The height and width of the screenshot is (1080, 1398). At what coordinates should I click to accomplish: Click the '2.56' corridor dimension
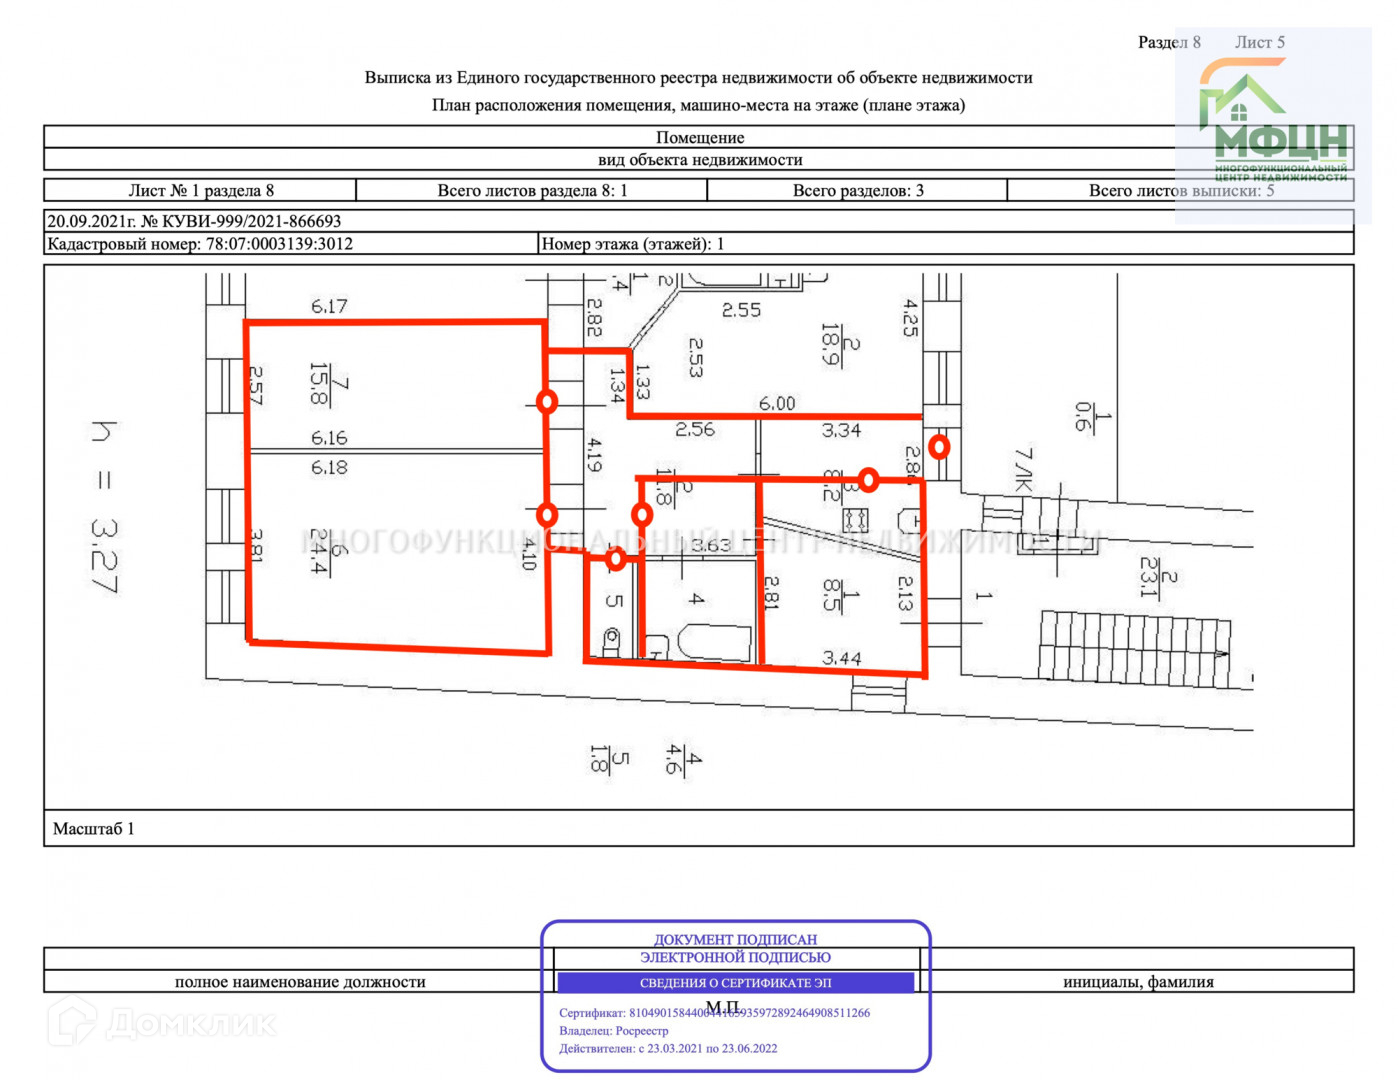pyautogui.click(x=695, y=429)
